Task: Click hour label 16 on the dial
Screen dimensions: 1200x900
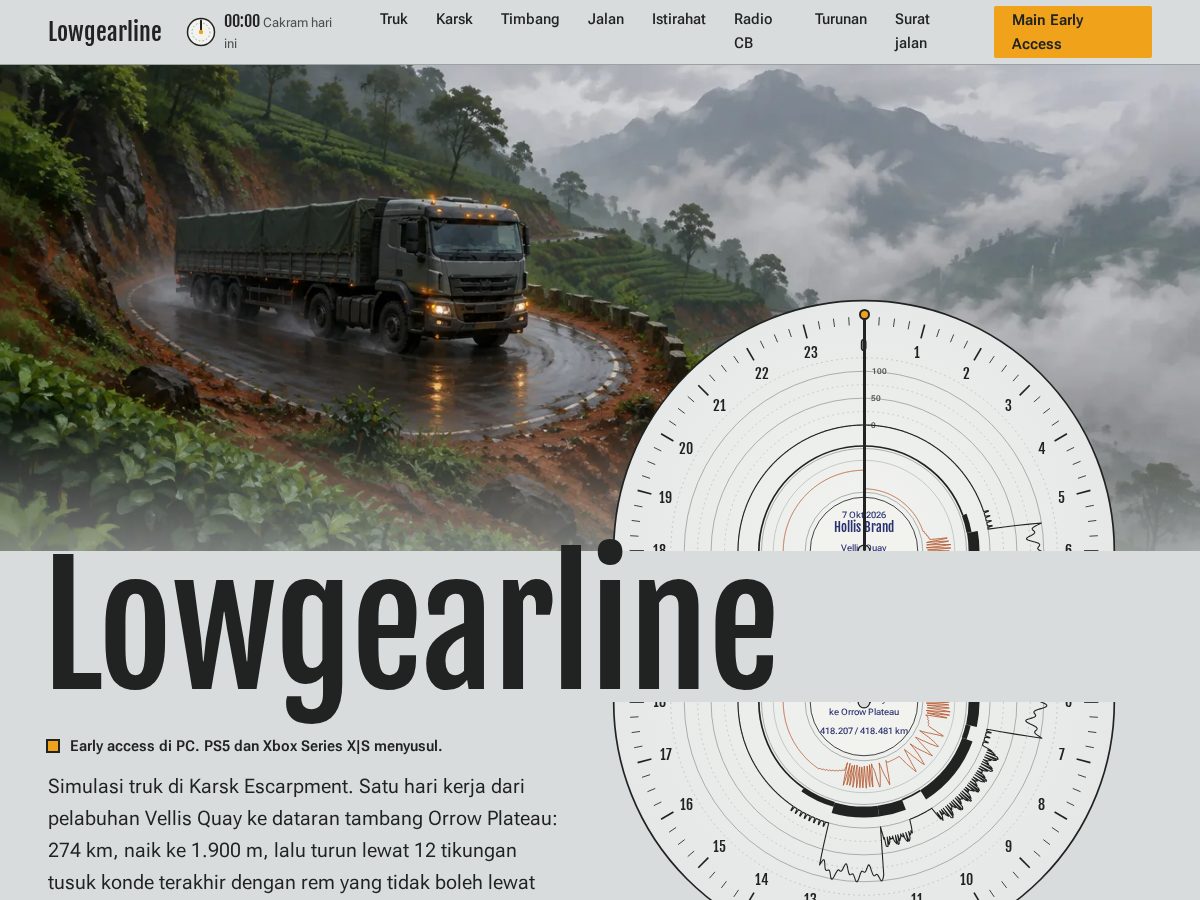Action: coord(686,804)
